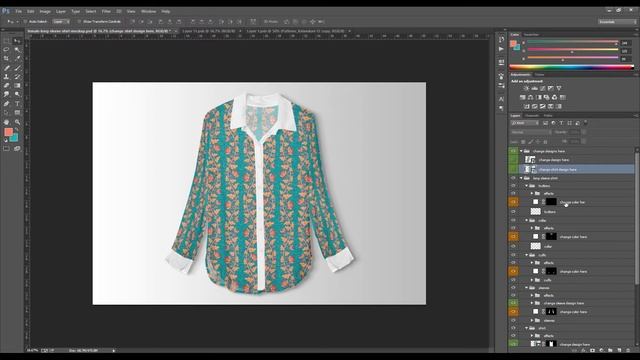Pick the Clone Stamp tool
Viewport: 640px width, 360px height.
coord(7,77)
